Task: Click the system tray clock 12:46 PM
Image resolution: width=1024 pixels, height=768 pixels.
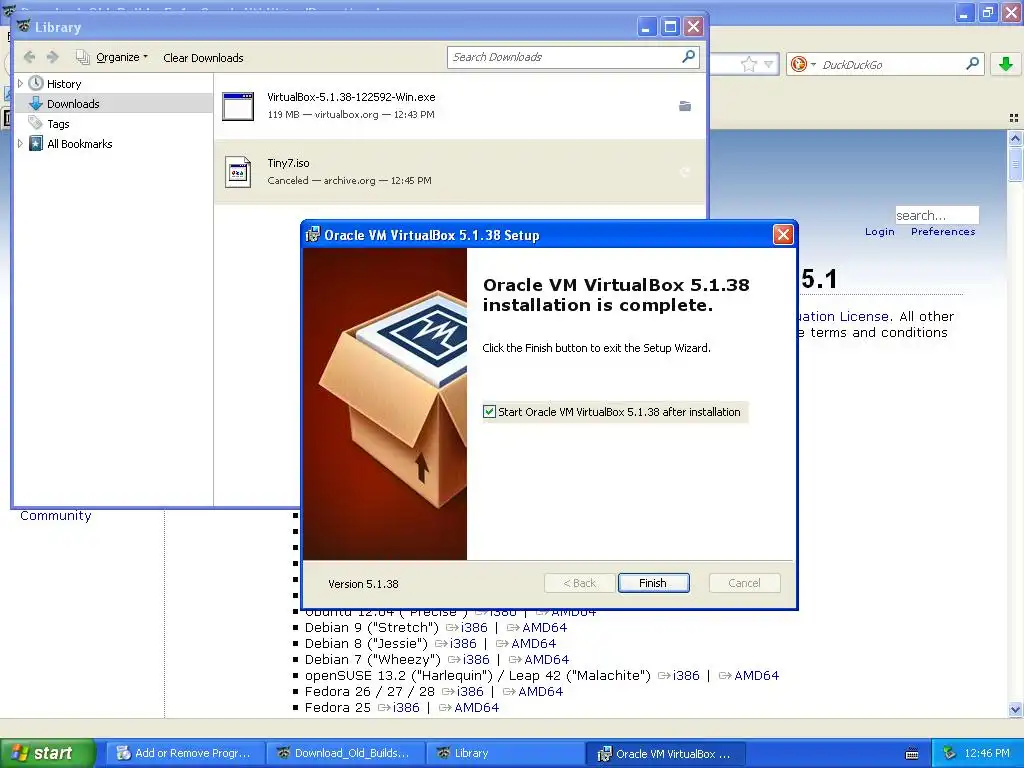Action: tap(987, 753)
